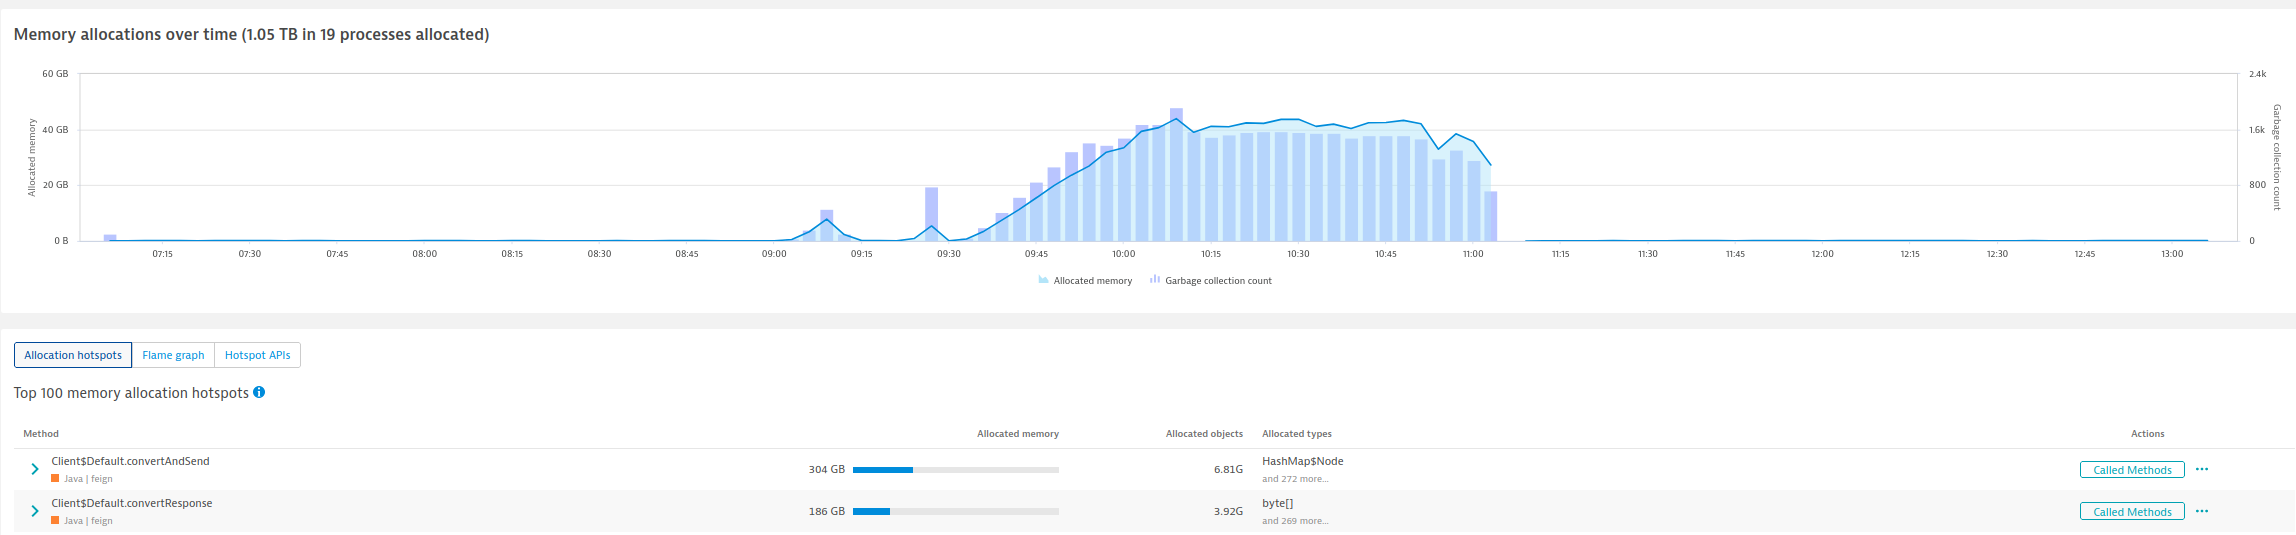The image size is (2296, 535).
Task: Open more options for convertAndSend row
Action: [x=2201, y=469]
